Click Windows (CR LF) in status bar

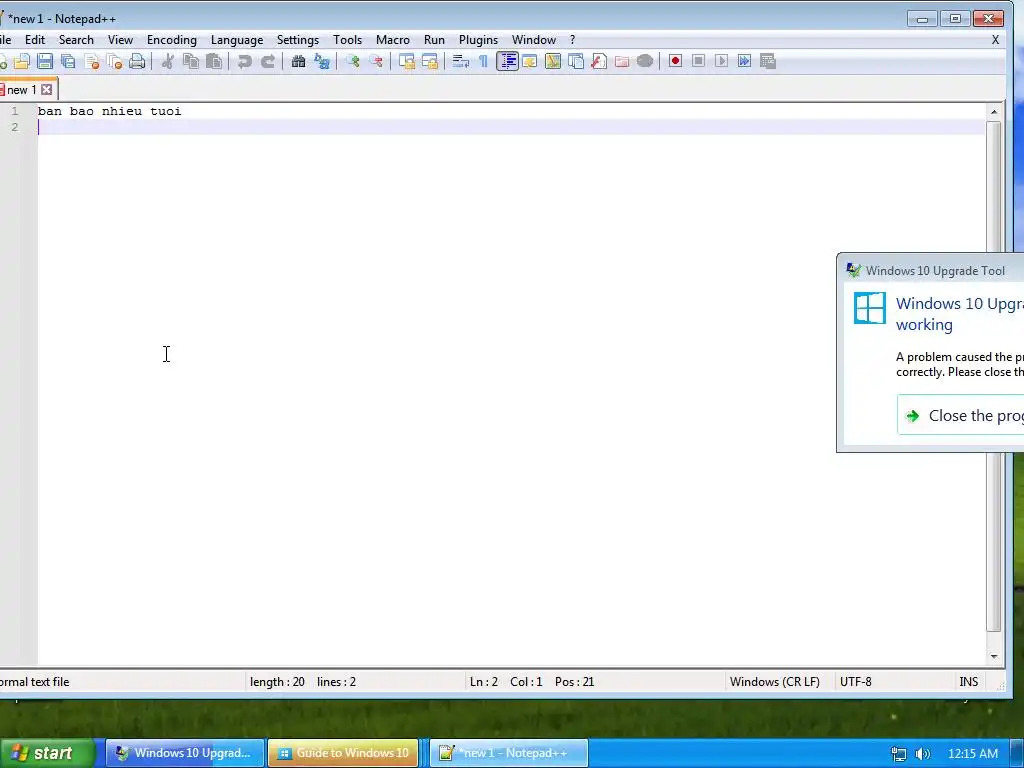775,682
